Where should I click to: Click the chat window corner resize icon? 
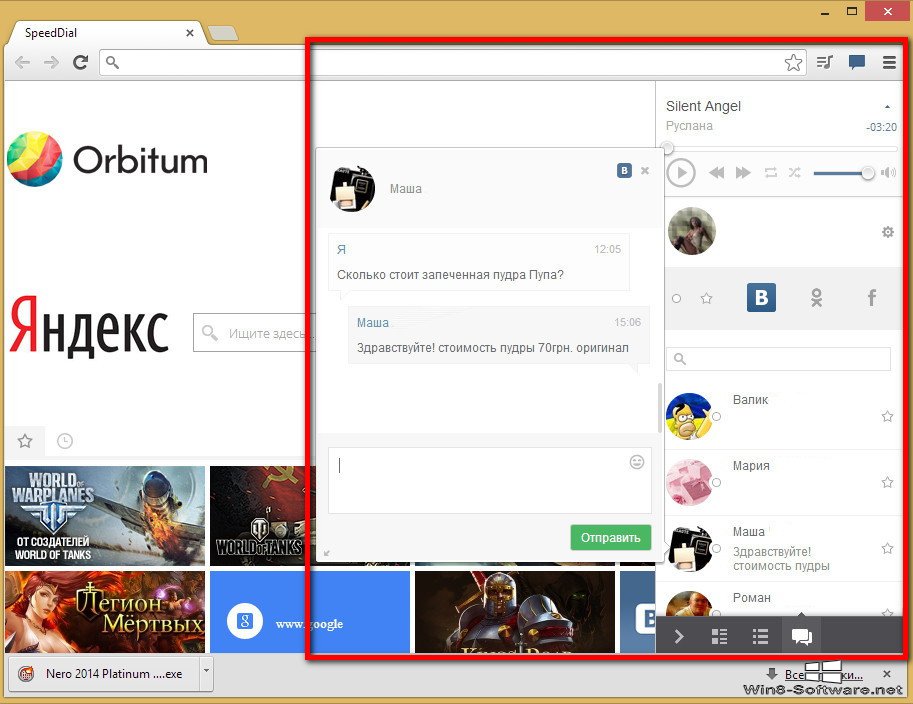point(327,553)
